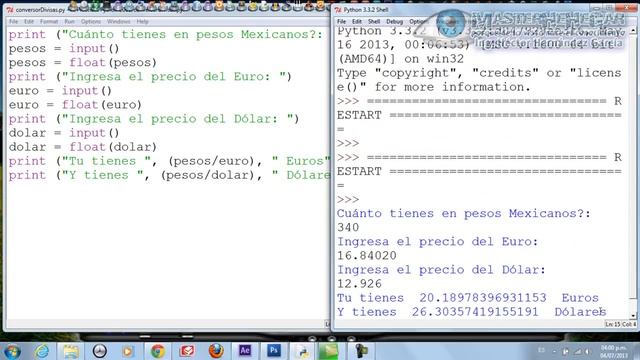Click Shell scrollbar down arrow
Viewport: 640px width, 360px height.
pyautogui.click(x=633, y=316)
